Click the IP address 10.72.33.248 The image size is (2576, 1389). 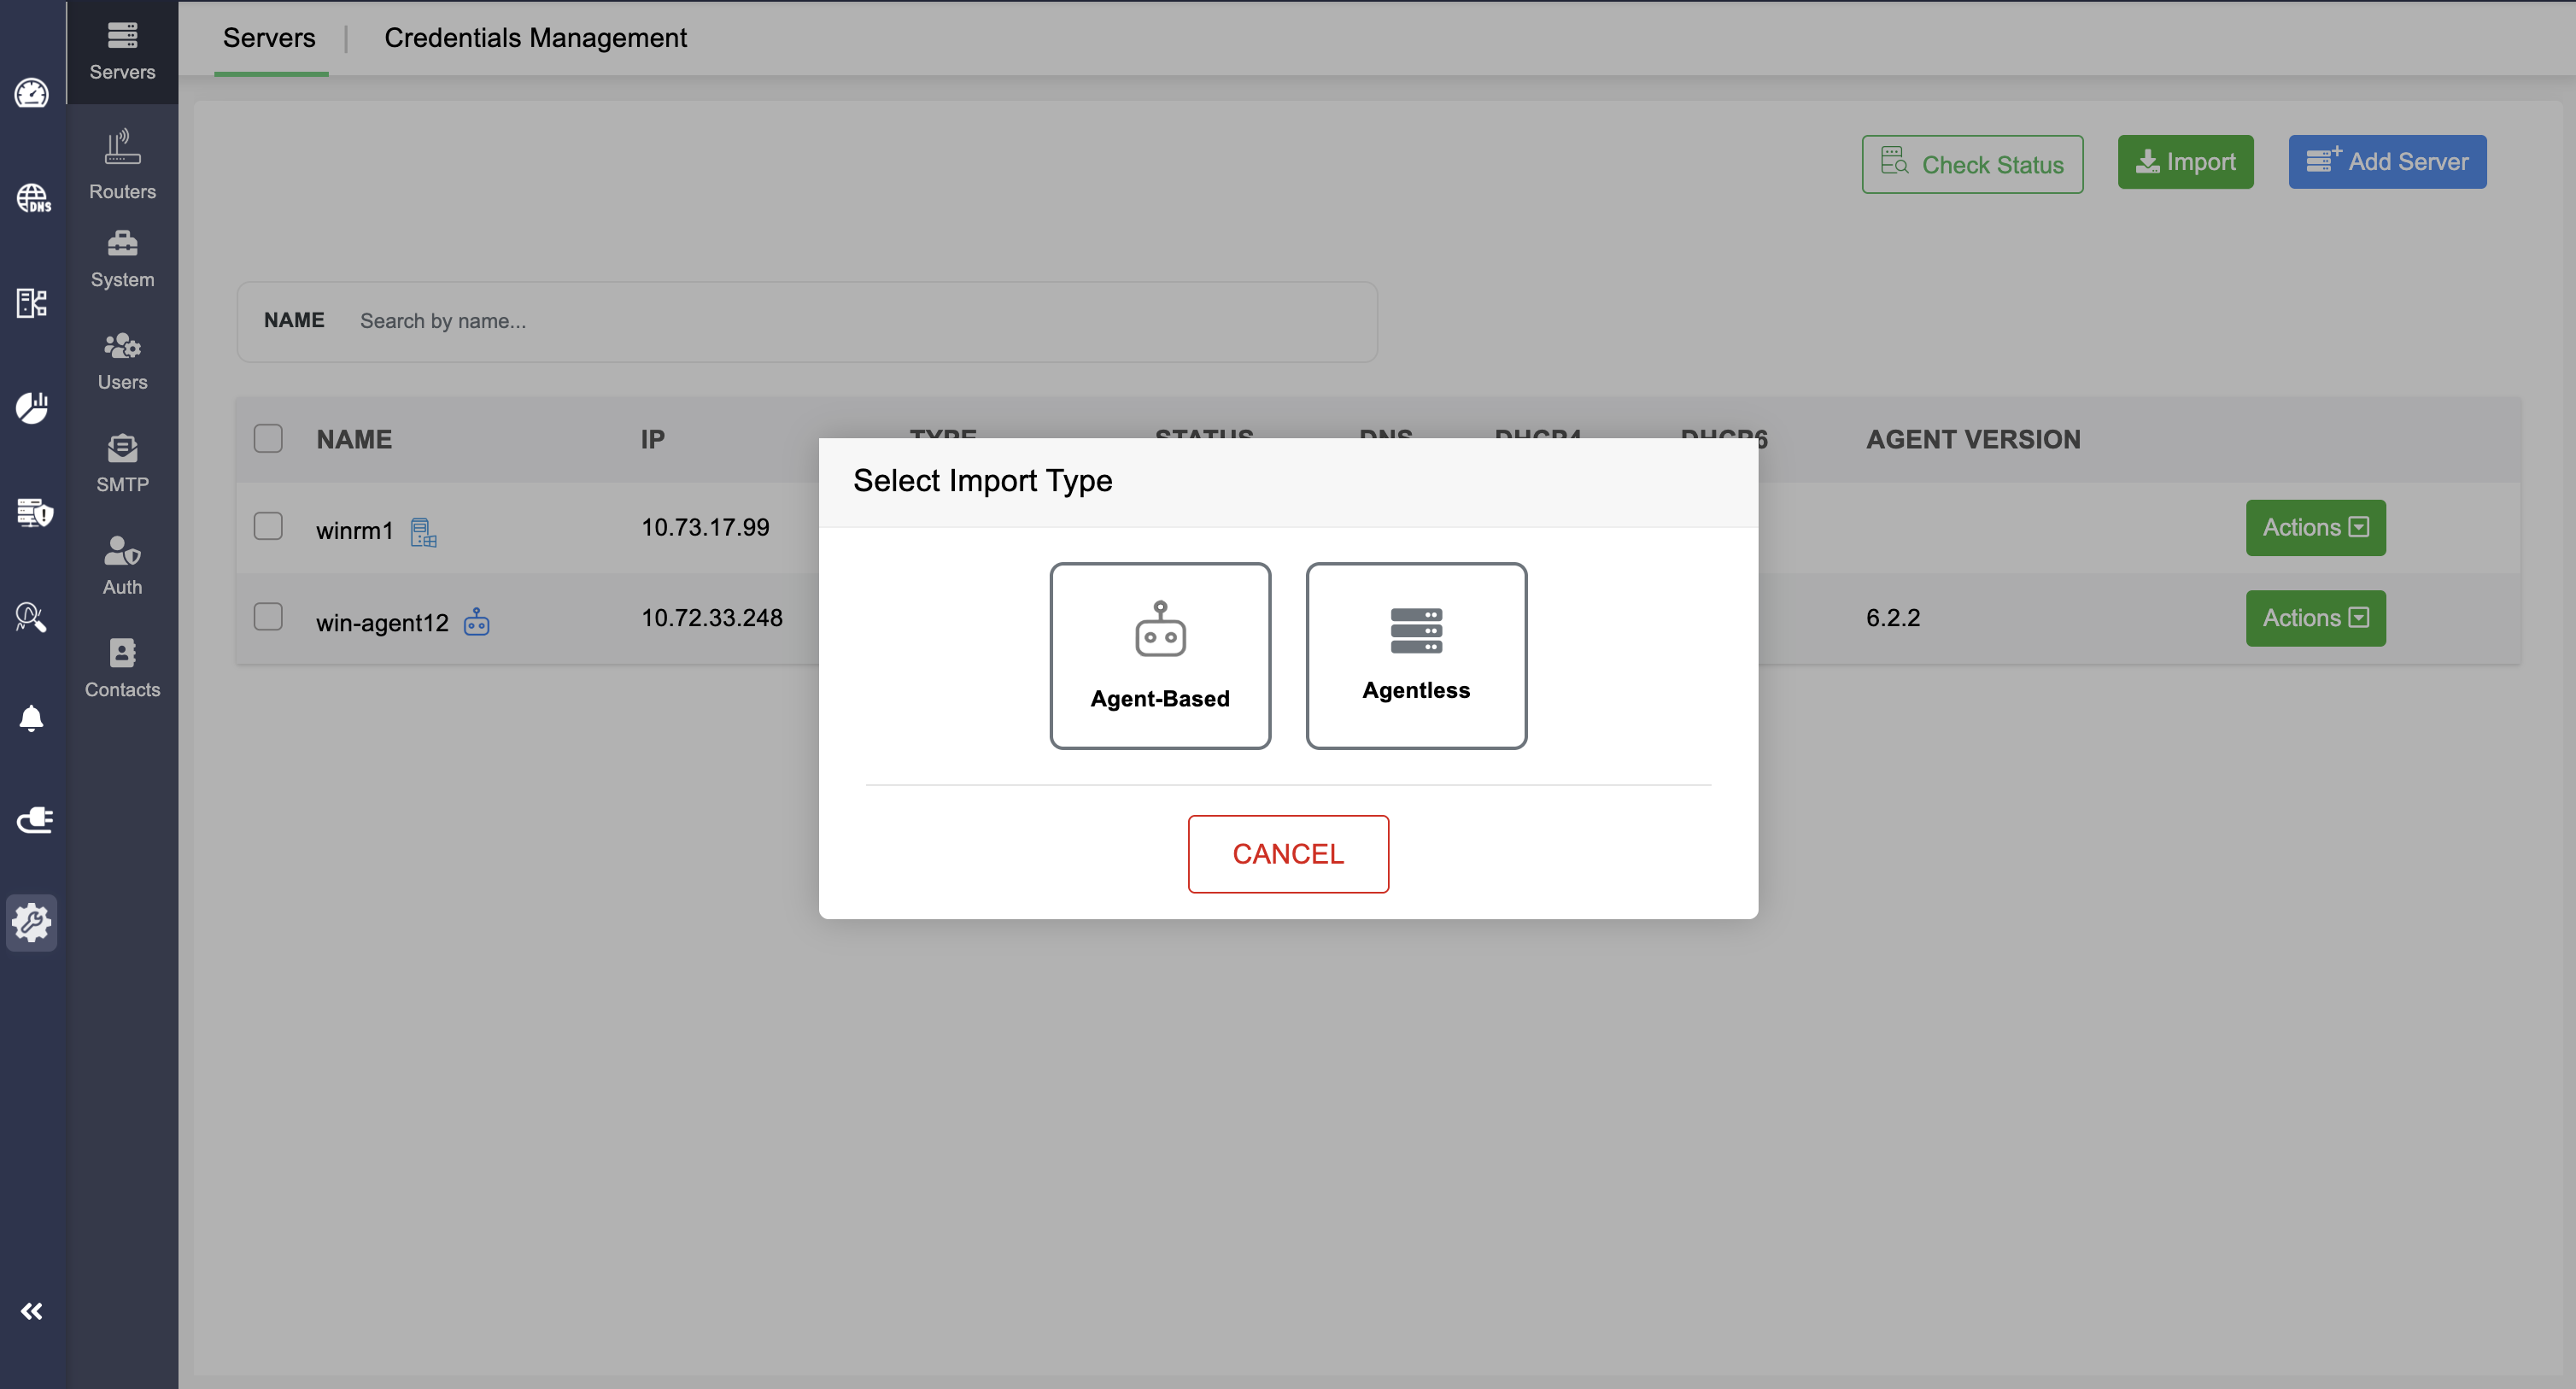click(x=712, y=618)
